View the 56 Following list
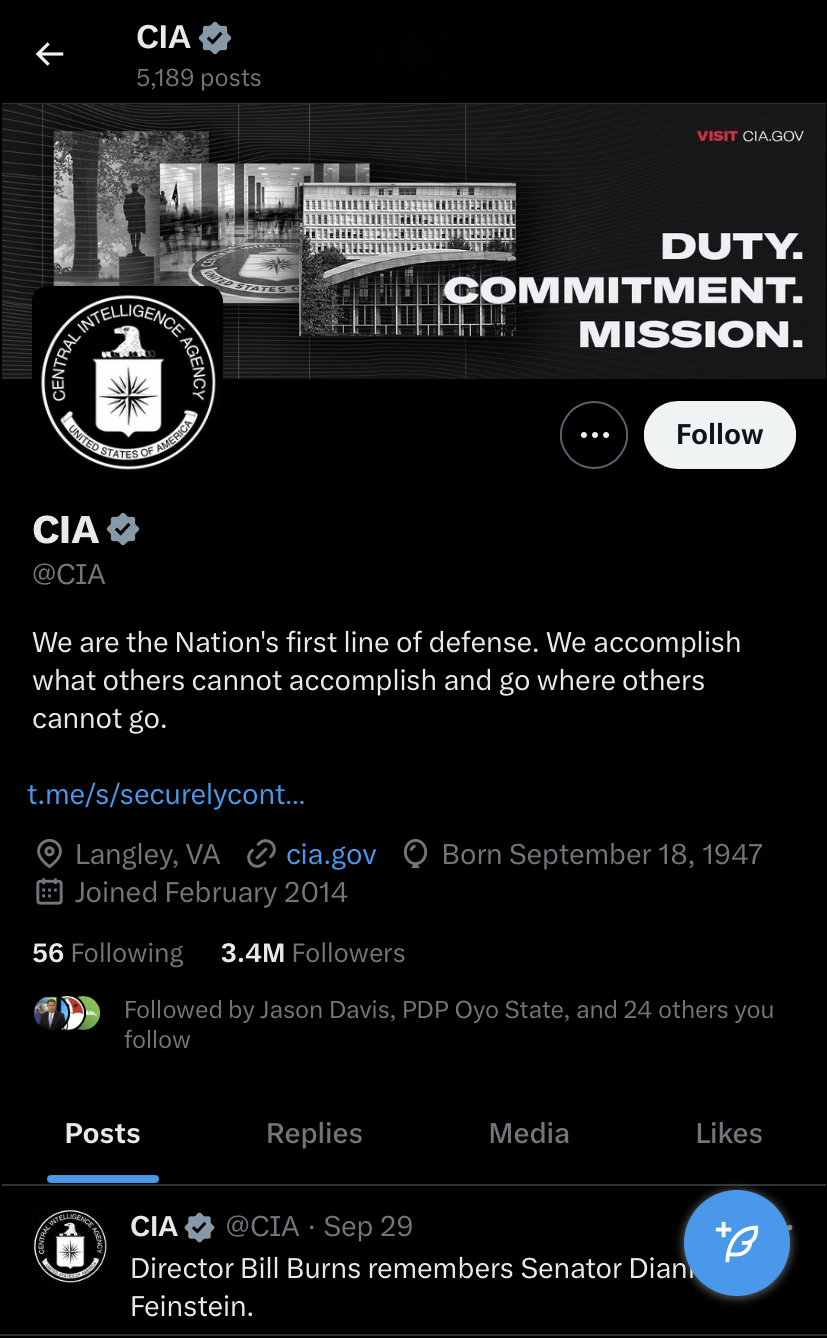 pos(108,953)
